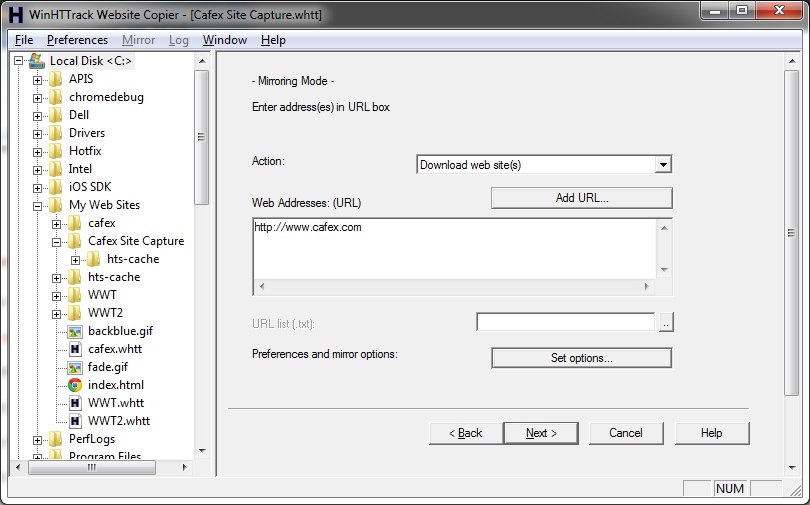Click the WWT.whtt HTTrack project icon

coord(75,403)
